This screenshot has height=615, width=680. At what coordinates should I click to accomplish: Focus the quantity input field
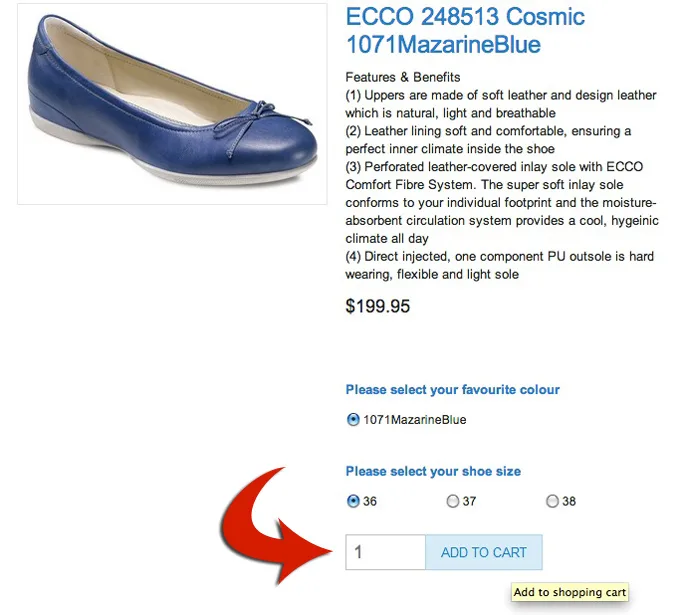pos(385,553)
